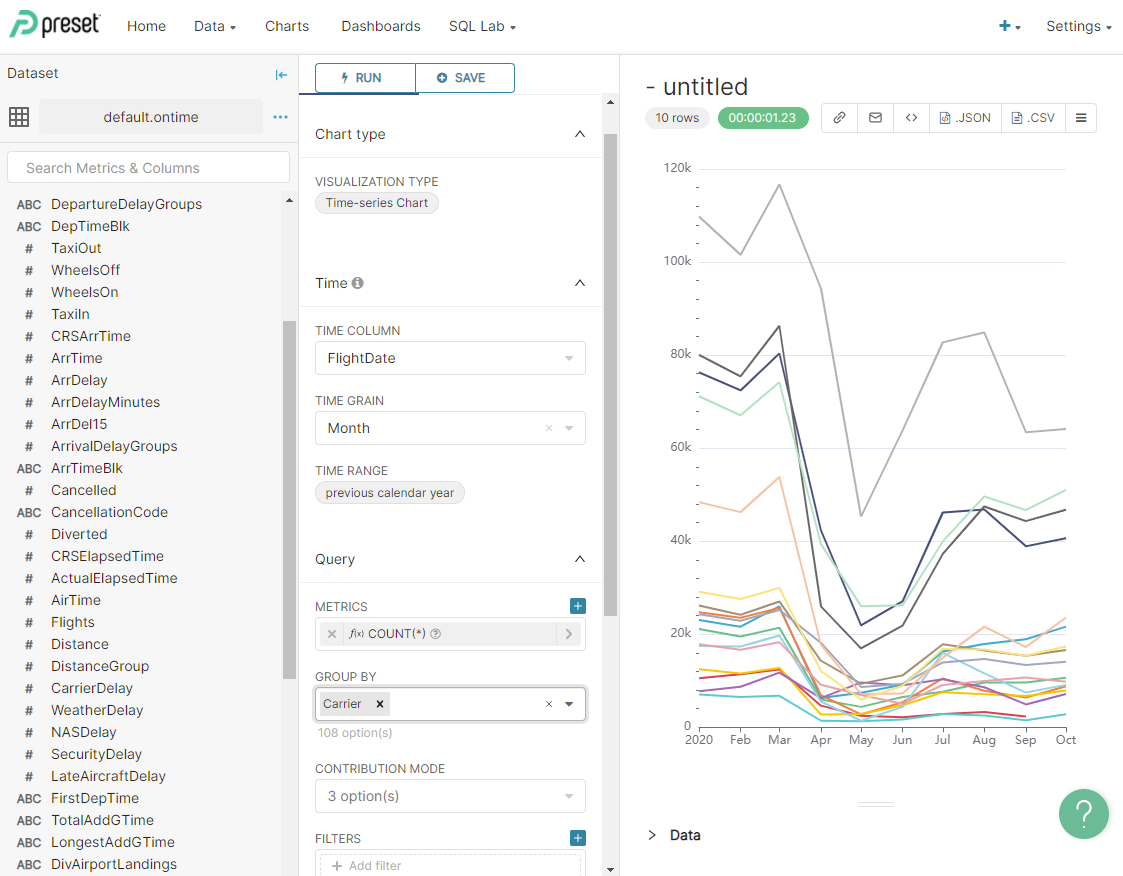The height and width of the screenshot is (876, 1123).
Task: Expand the Data section below chart
Action: (653, 835)
